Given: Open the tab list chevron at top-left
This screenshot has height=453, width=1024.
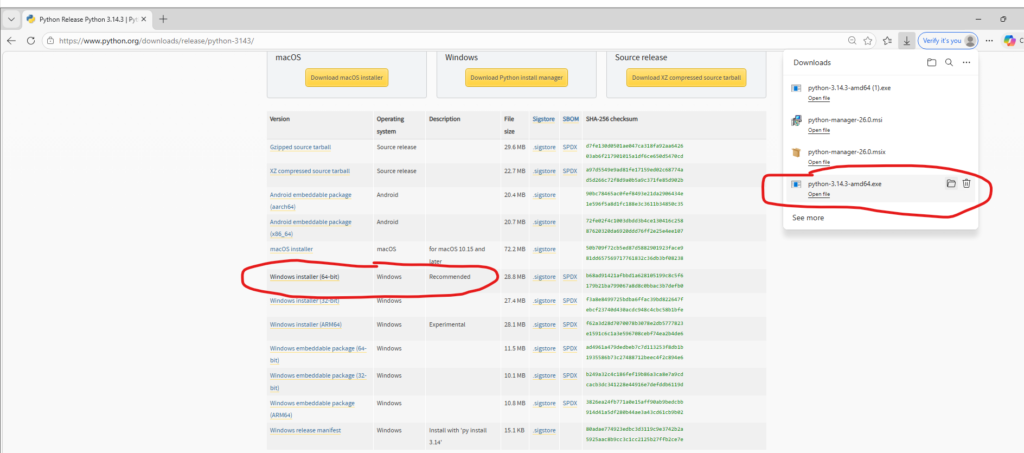Looking at the screenshot, I should 10,19.
